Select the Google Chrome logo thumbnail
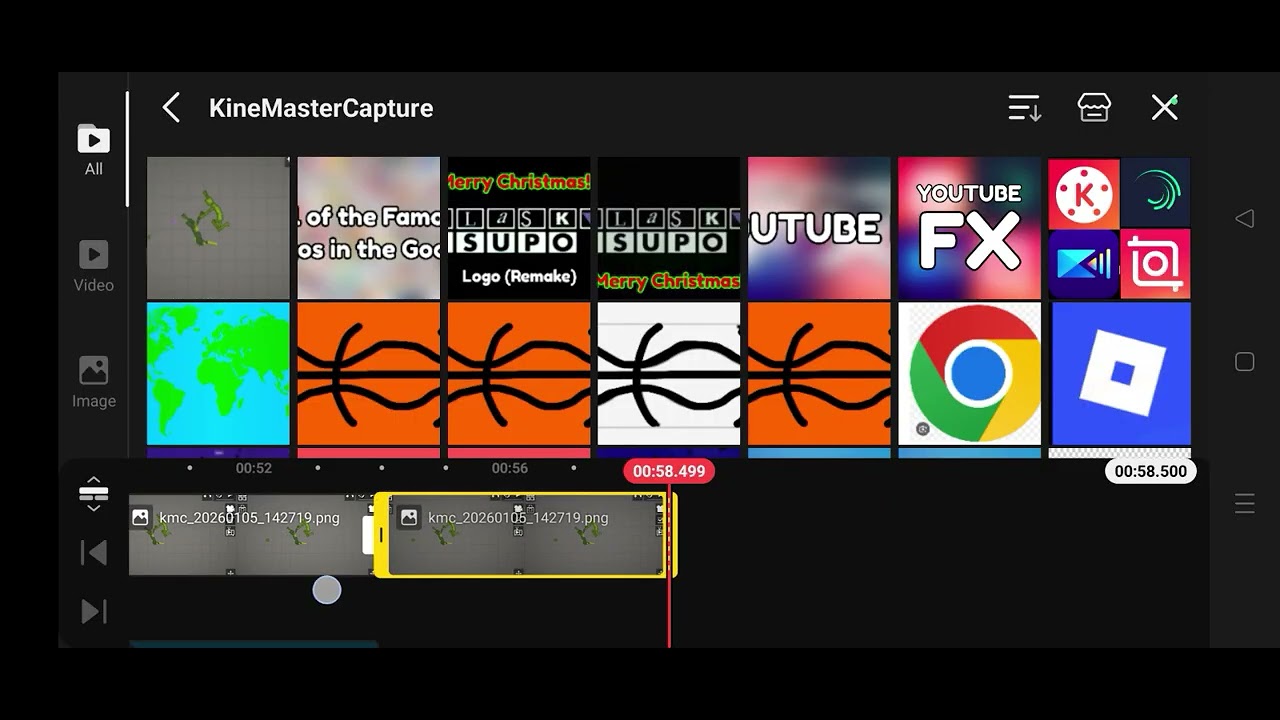Screen dimensions: 1280x720 (x=969, y=374)
